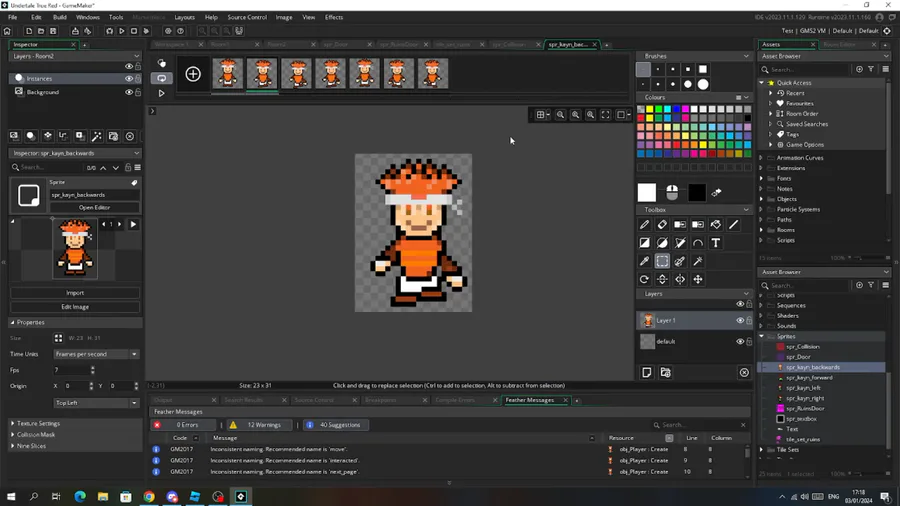This screenshot has width=900, height=506.
Task: Select the Eraser tool in Toolbox
Action: click(662, 225)
